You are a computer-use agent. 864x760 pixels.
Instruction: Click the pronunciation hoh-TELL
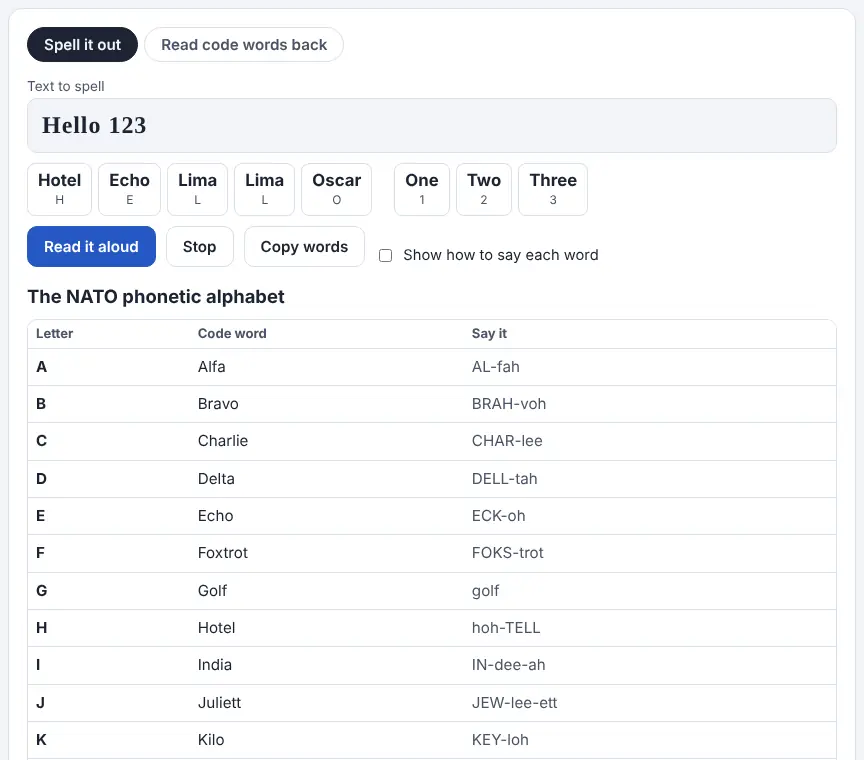coord(506,628)
